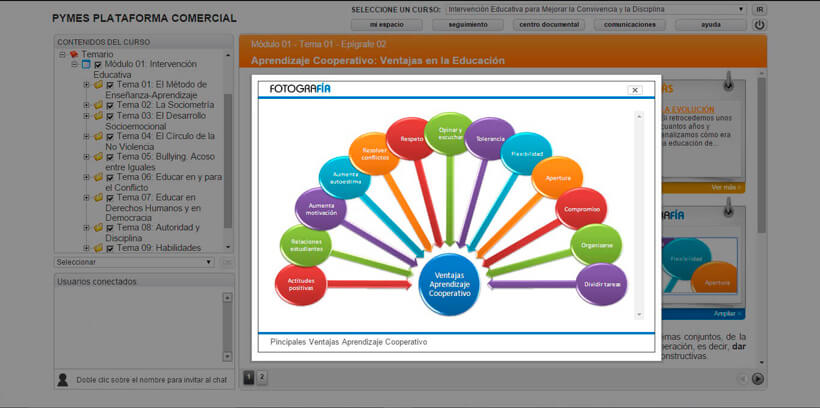Toggle Tema 01 checkbox
This screenshot has height=408, width=820.
pos(110,85)
